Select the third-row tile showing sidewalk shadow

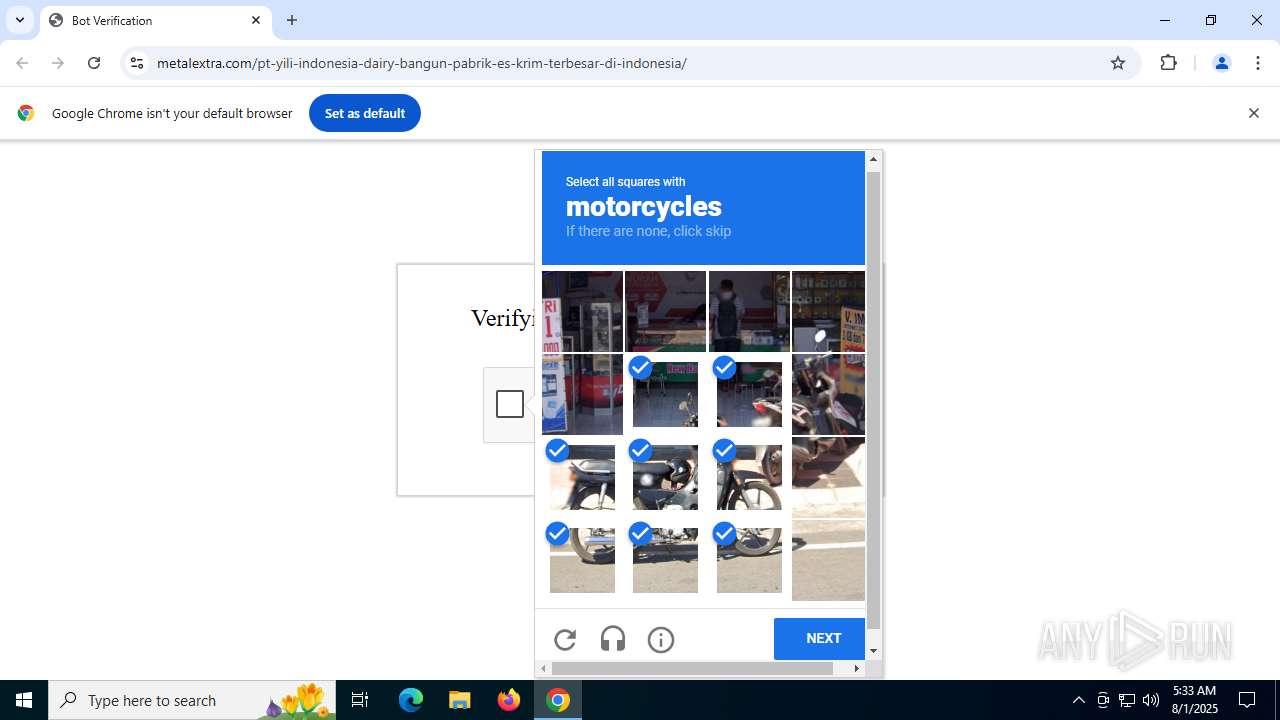[828, 477]
